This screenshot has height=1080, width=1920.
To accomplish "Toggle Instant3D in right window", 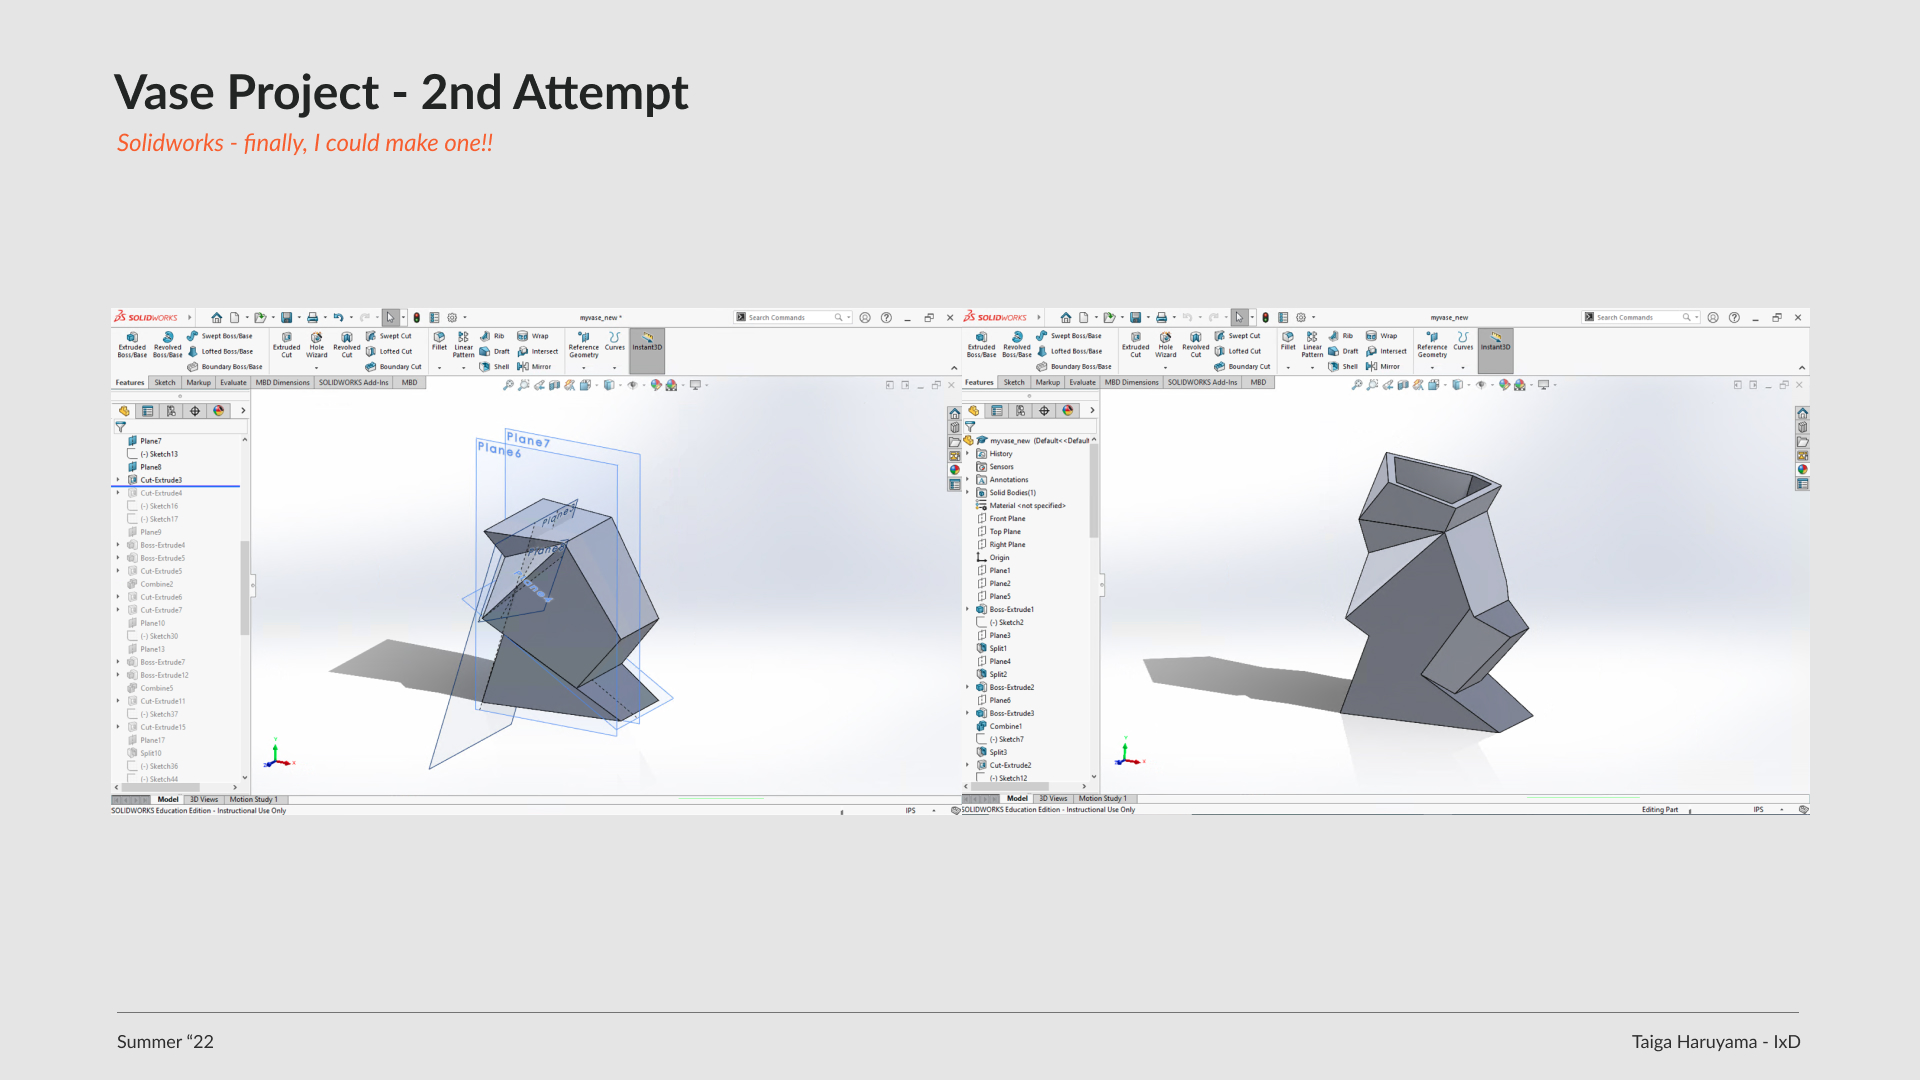I will point(1495,342).
